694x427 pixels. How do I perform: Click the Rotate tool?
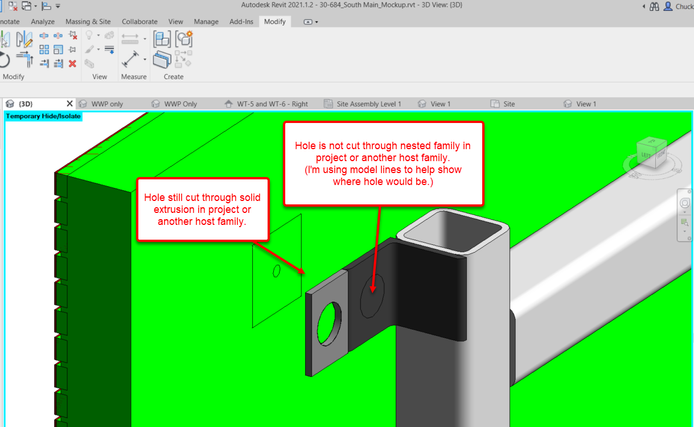click(4, 60)
